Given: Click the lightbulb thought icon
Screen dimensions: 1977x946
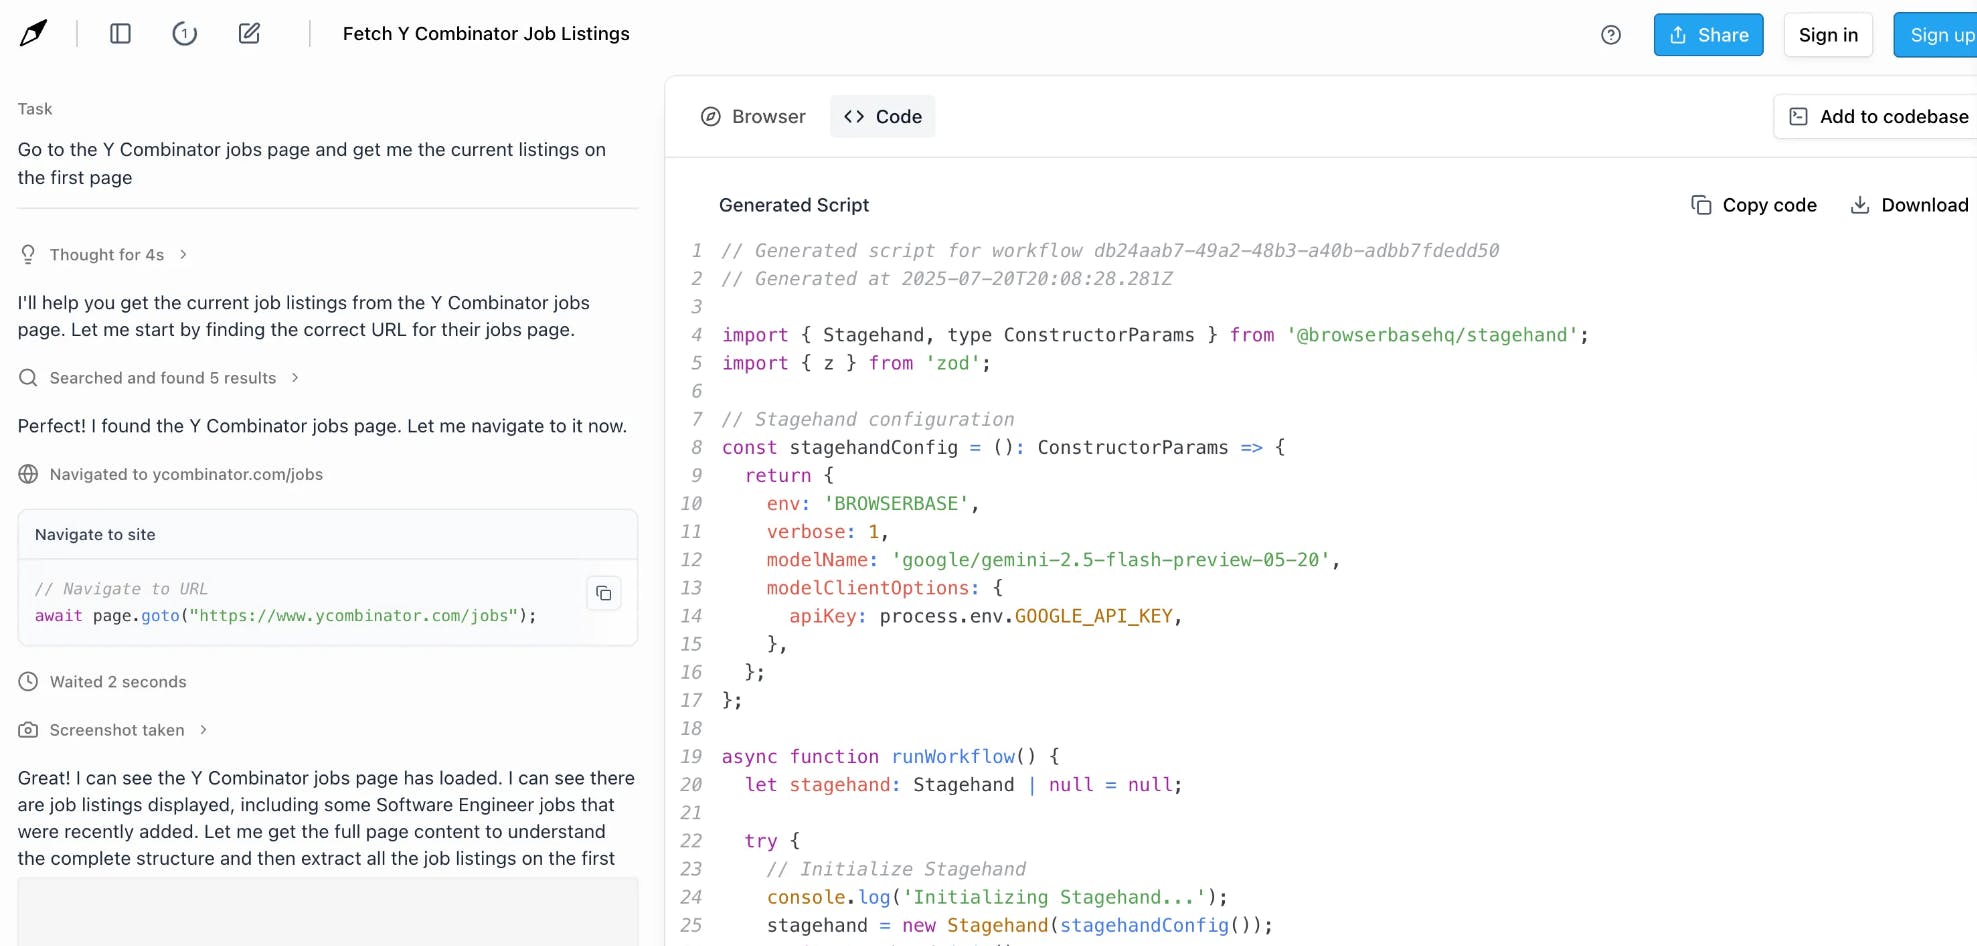Looking at the screenshot, I should [x=28, y=254].
